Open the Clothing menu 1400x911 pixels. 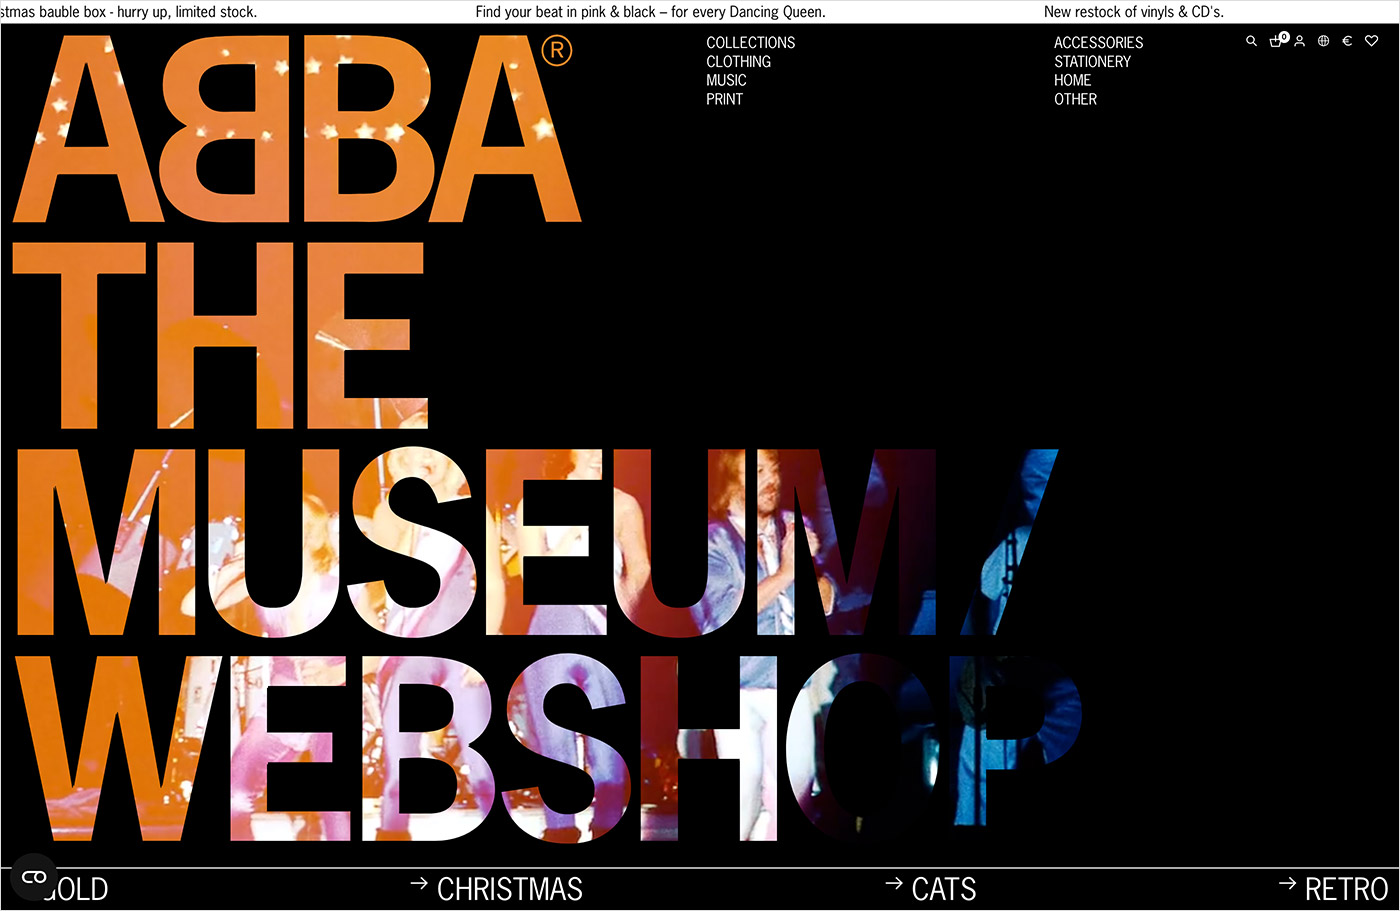[x=738, y=62]
